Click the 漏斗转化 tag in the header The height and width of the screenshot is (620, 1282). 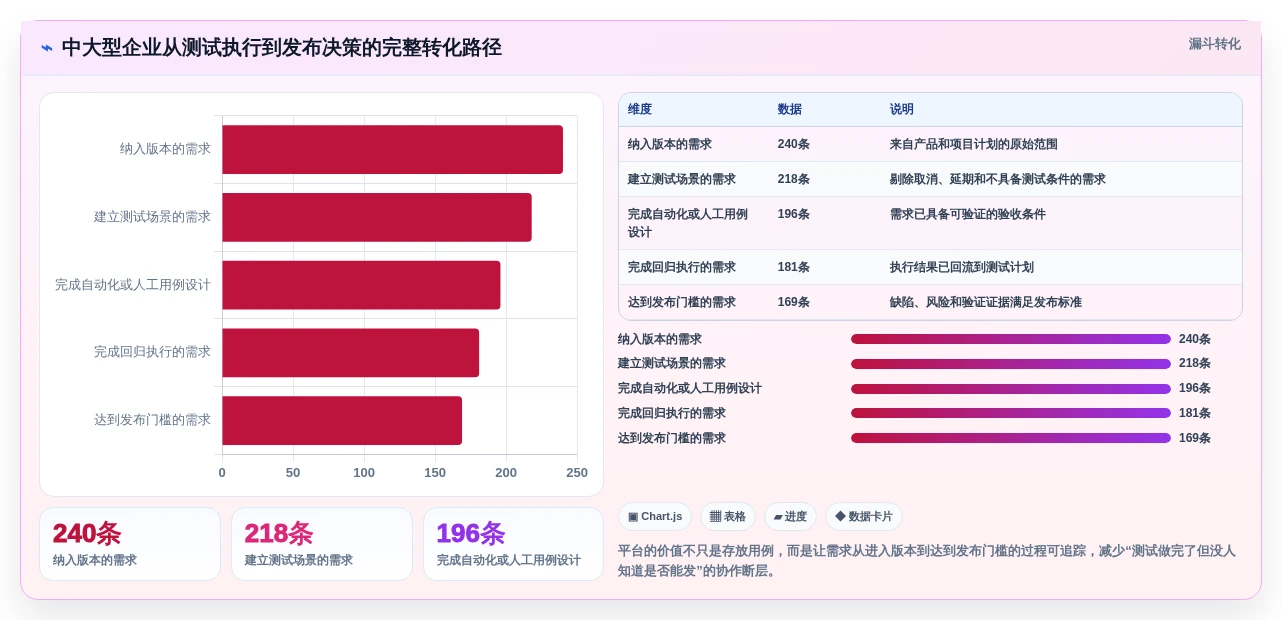(x=1214, y=44)
